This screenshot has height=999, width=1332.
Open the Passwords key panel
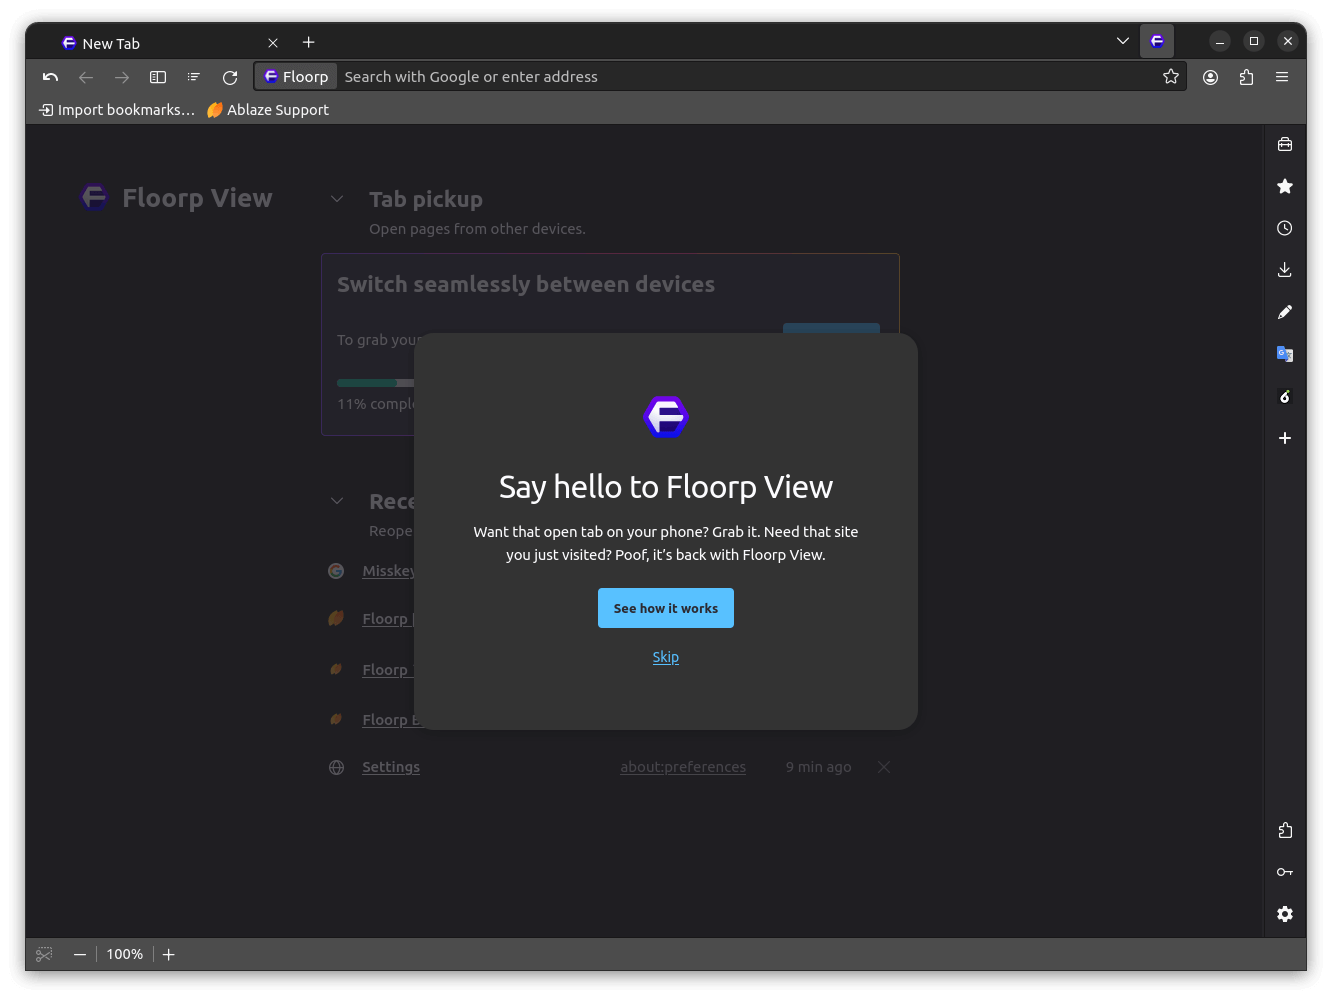point(1285,871)
